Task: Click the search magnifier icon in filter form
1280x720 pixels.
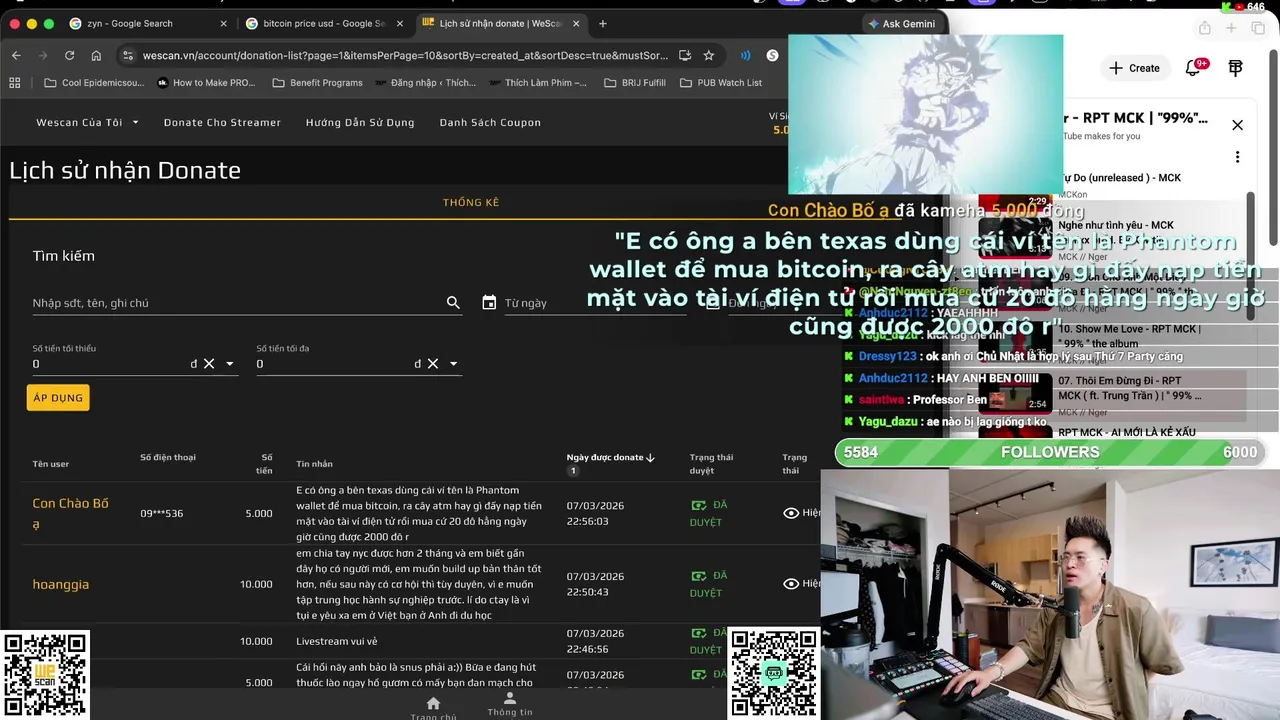Action: pos(453,302)
